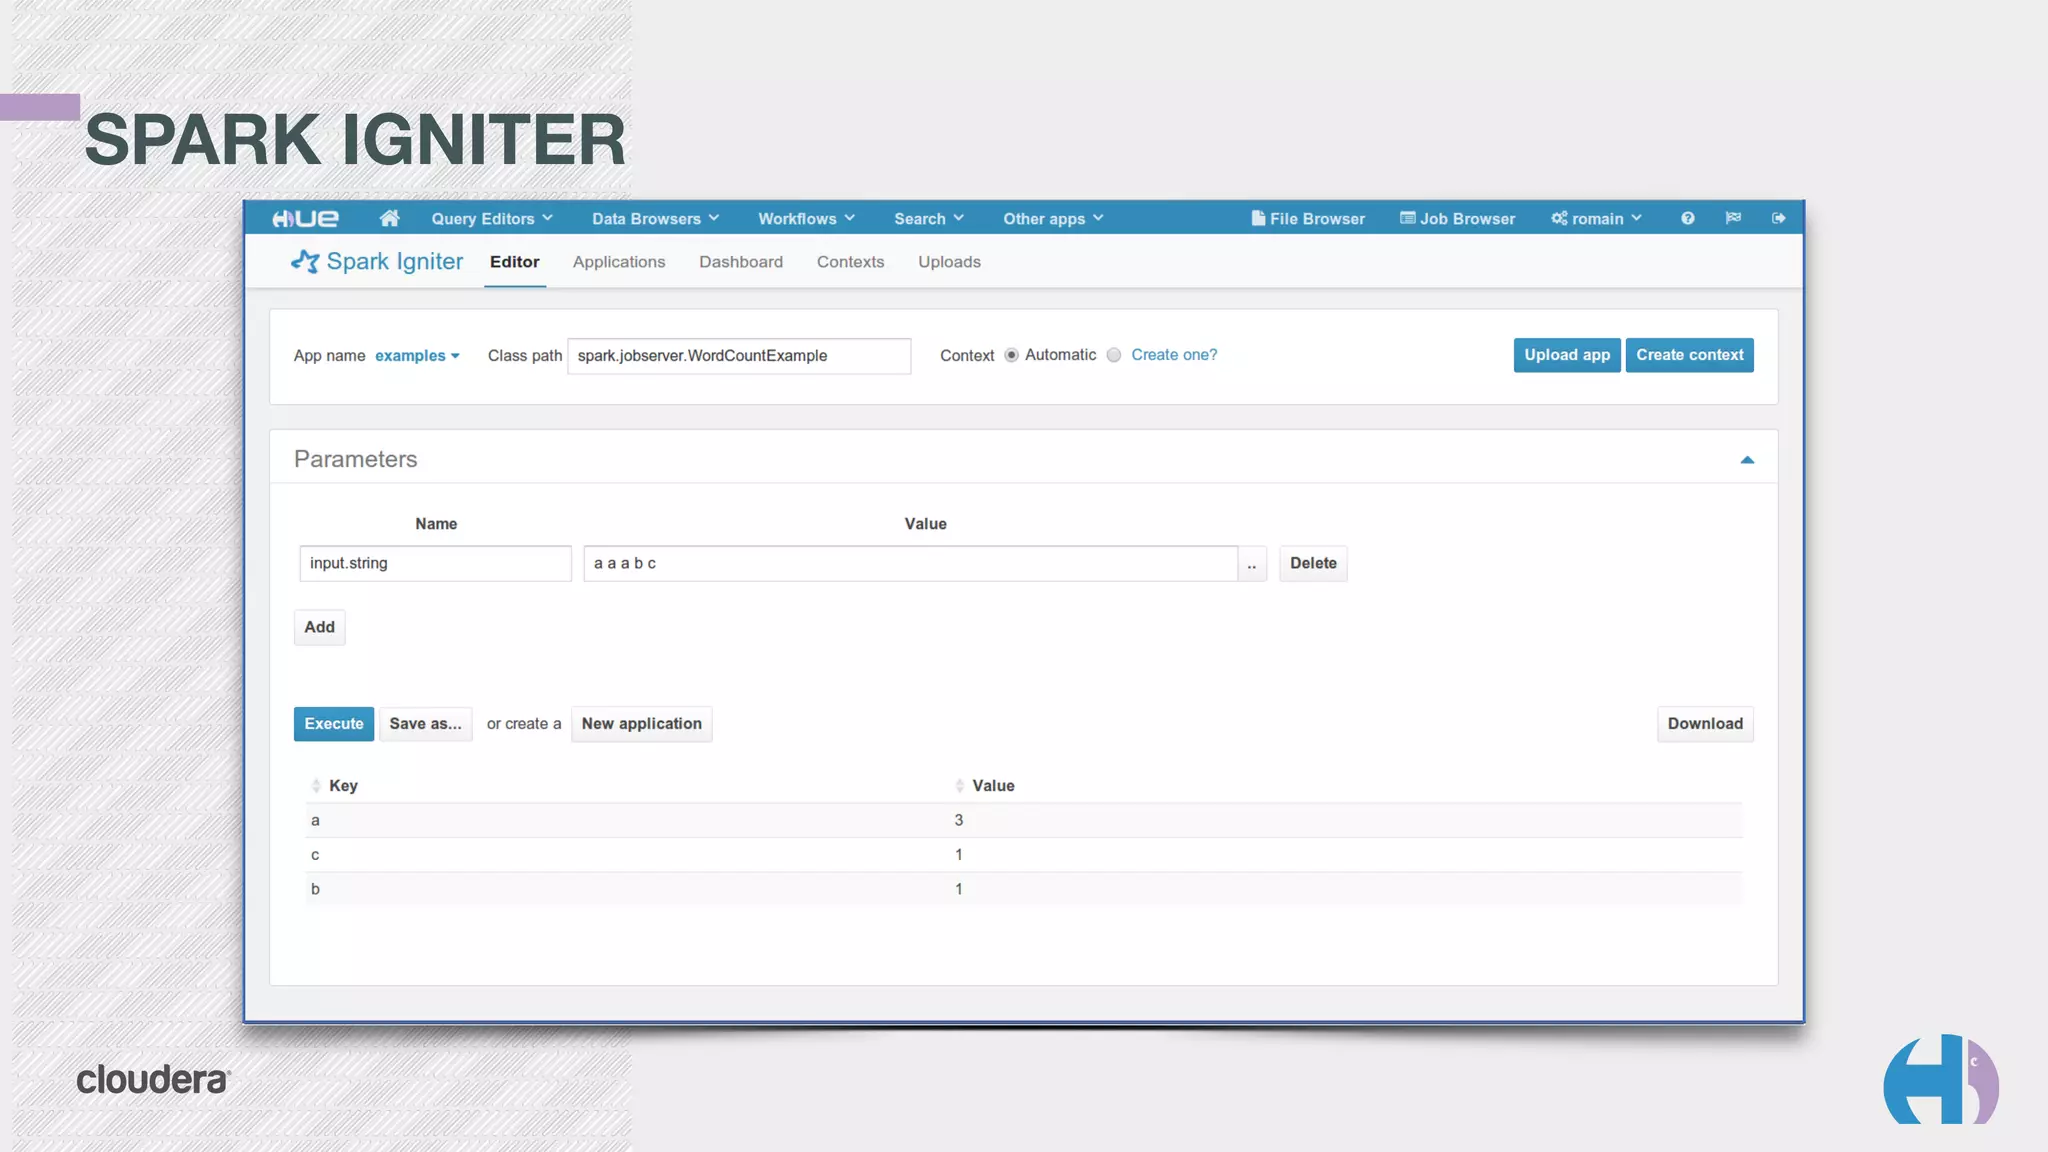Open File Browser from top bar
Image resolution: width=2048 pixels, height=1152 pixels.
[1307, 218]
